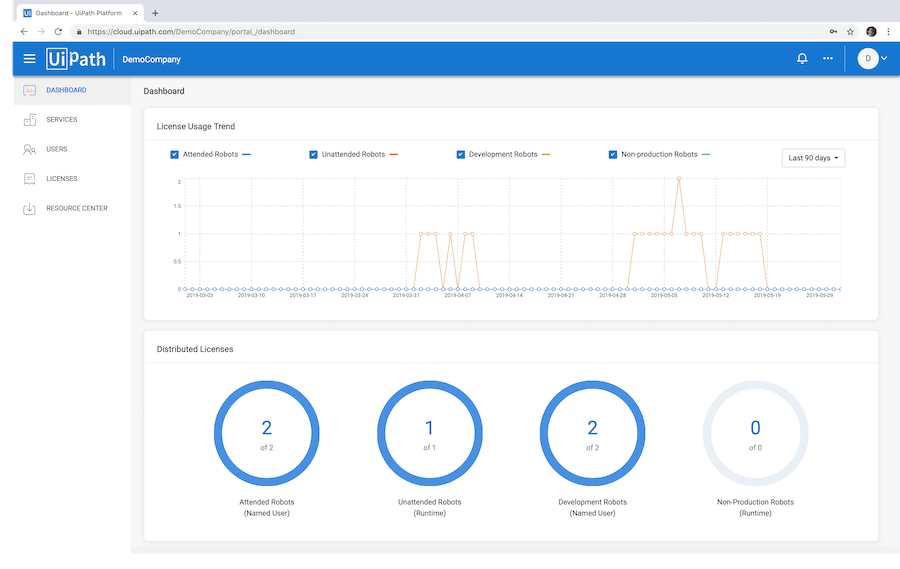900x569 pixels.
Task: Click the 2019-03-03 date axis label
Action: click(200, 295)
